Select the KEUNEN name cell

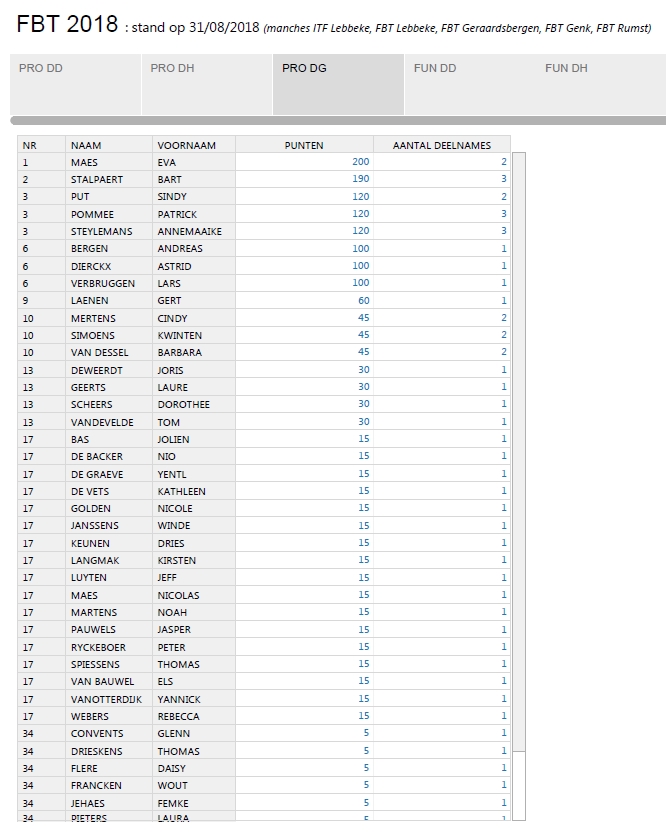109,542
